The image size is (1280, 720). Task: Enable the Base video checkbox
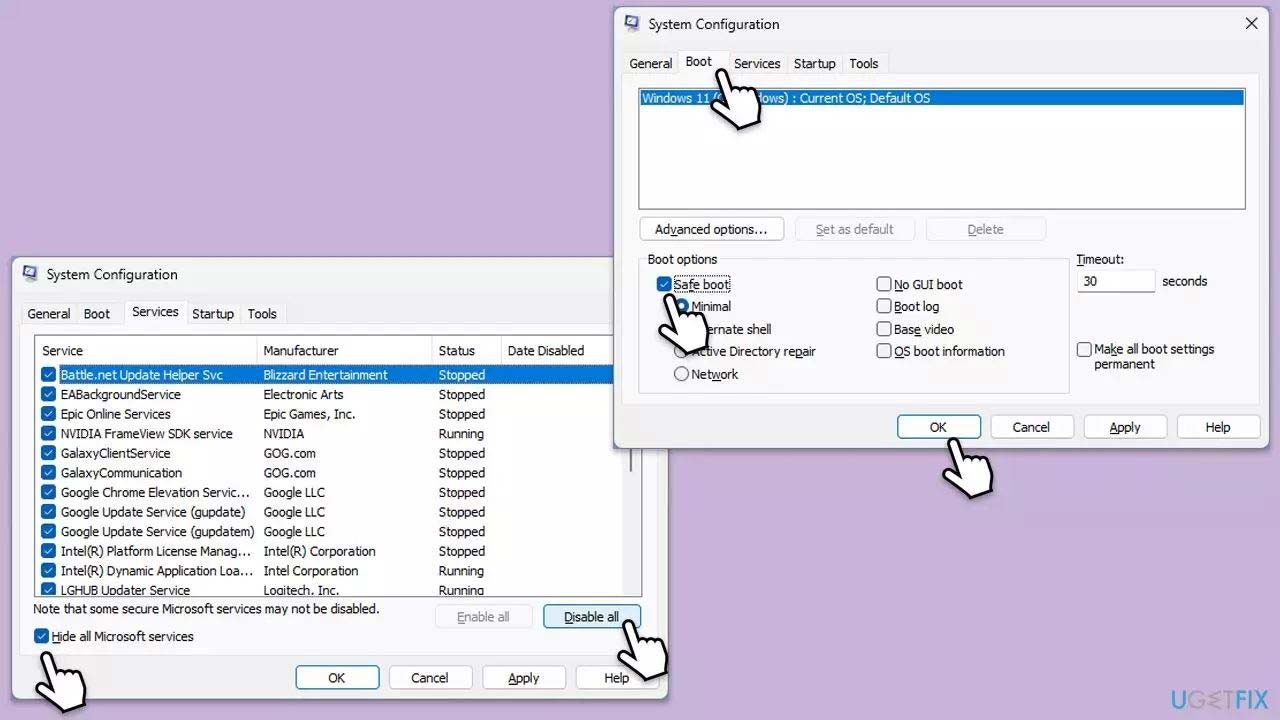[x=884, y=329]
